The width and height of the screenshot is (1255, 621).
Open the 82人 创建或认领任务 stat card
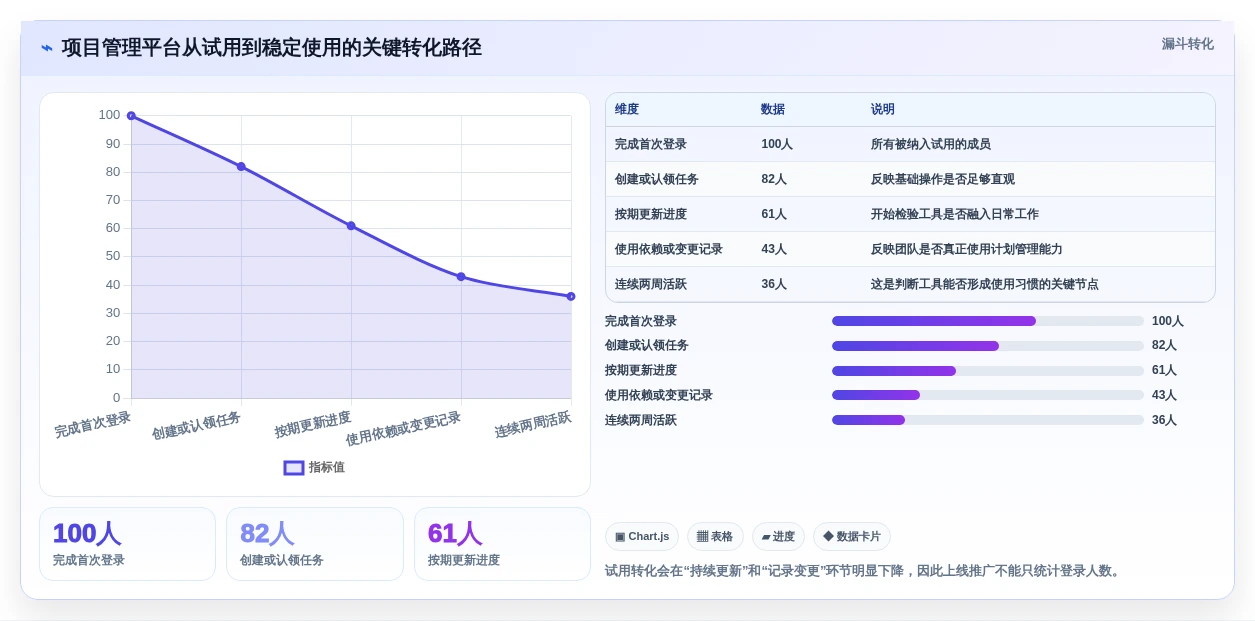[315, 544]
